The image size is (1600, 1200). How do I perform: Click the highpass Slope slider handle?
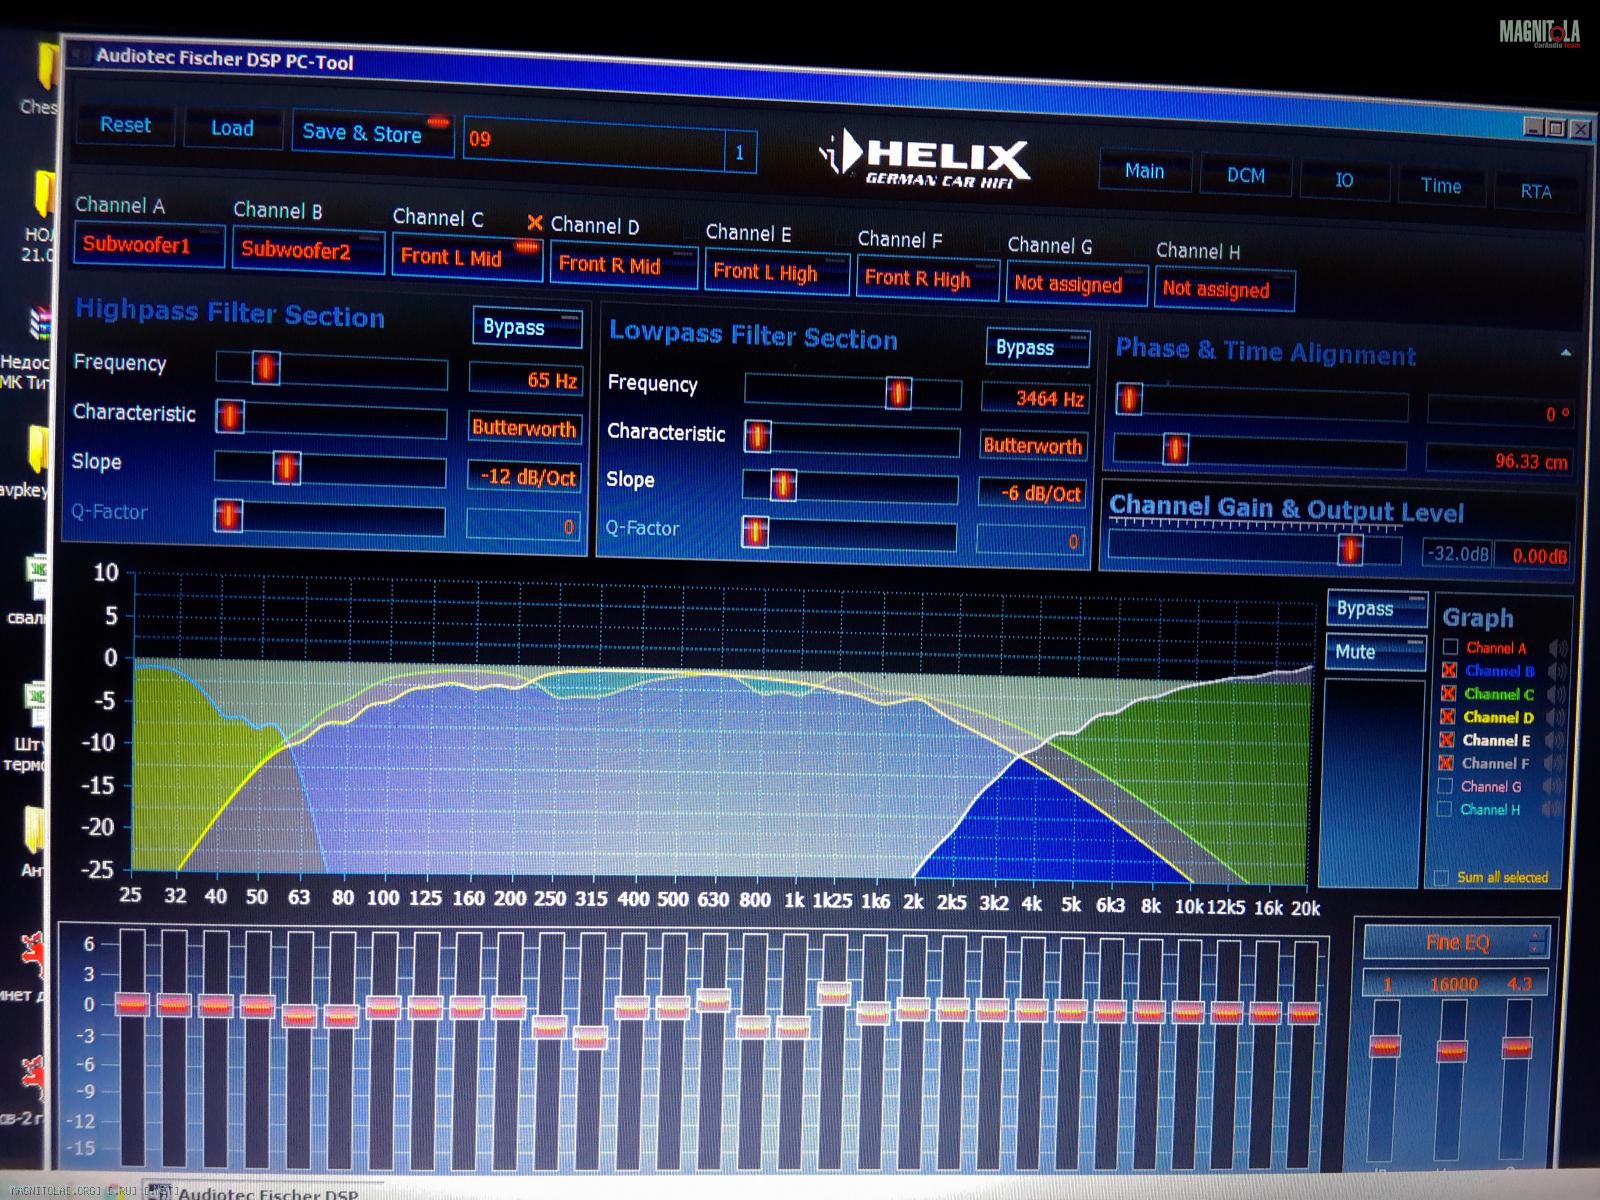(287, 467)
